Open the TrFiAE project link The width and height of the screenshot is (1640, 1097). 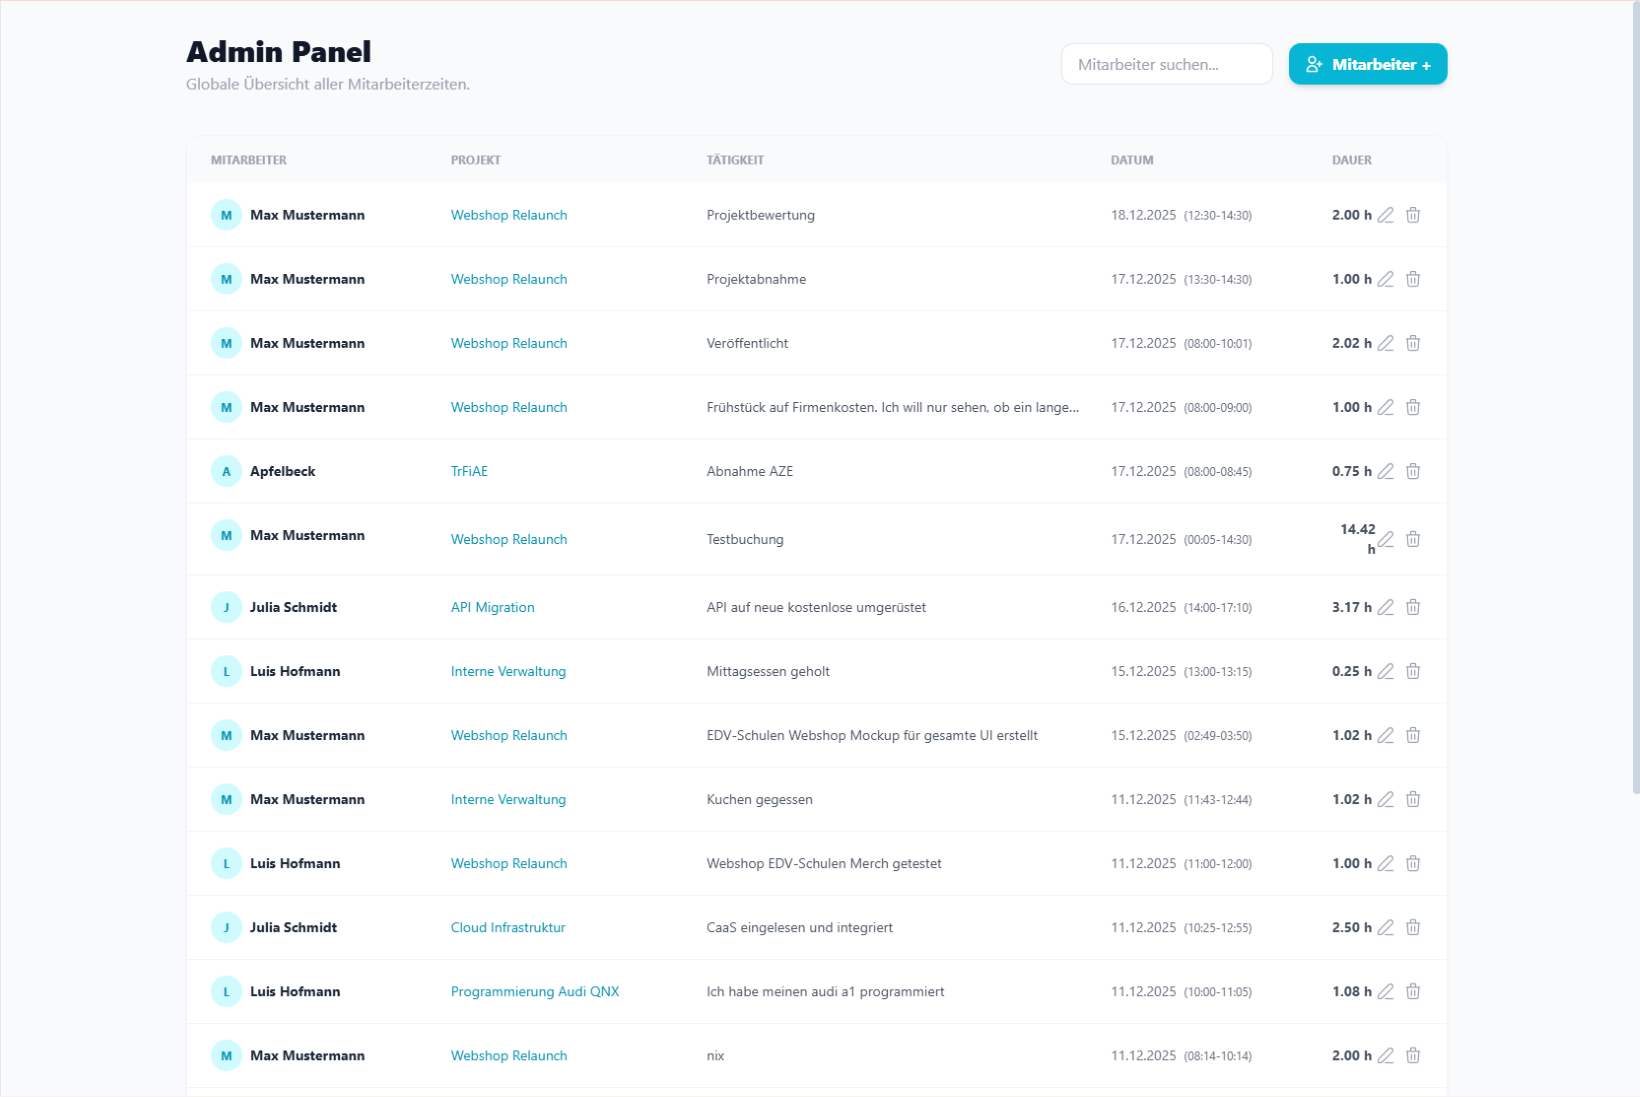[x=469, y=471]
